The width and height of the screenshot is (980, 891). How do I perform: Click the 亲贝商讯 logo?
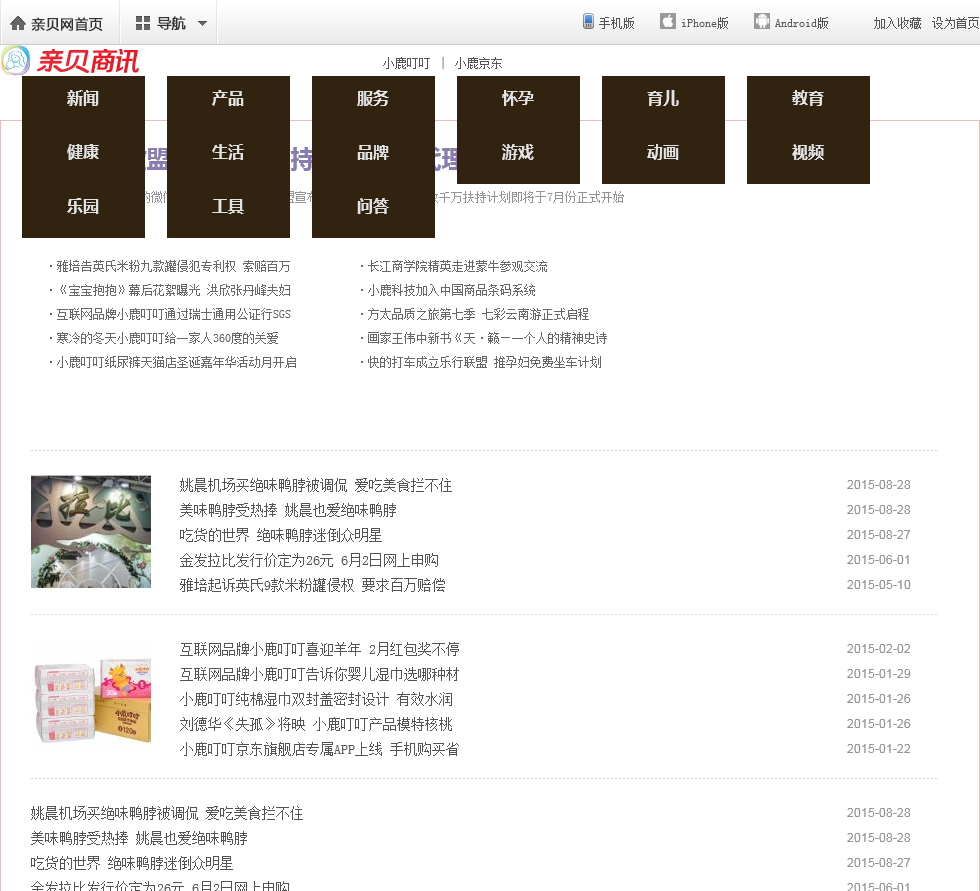tap(70, 61)
